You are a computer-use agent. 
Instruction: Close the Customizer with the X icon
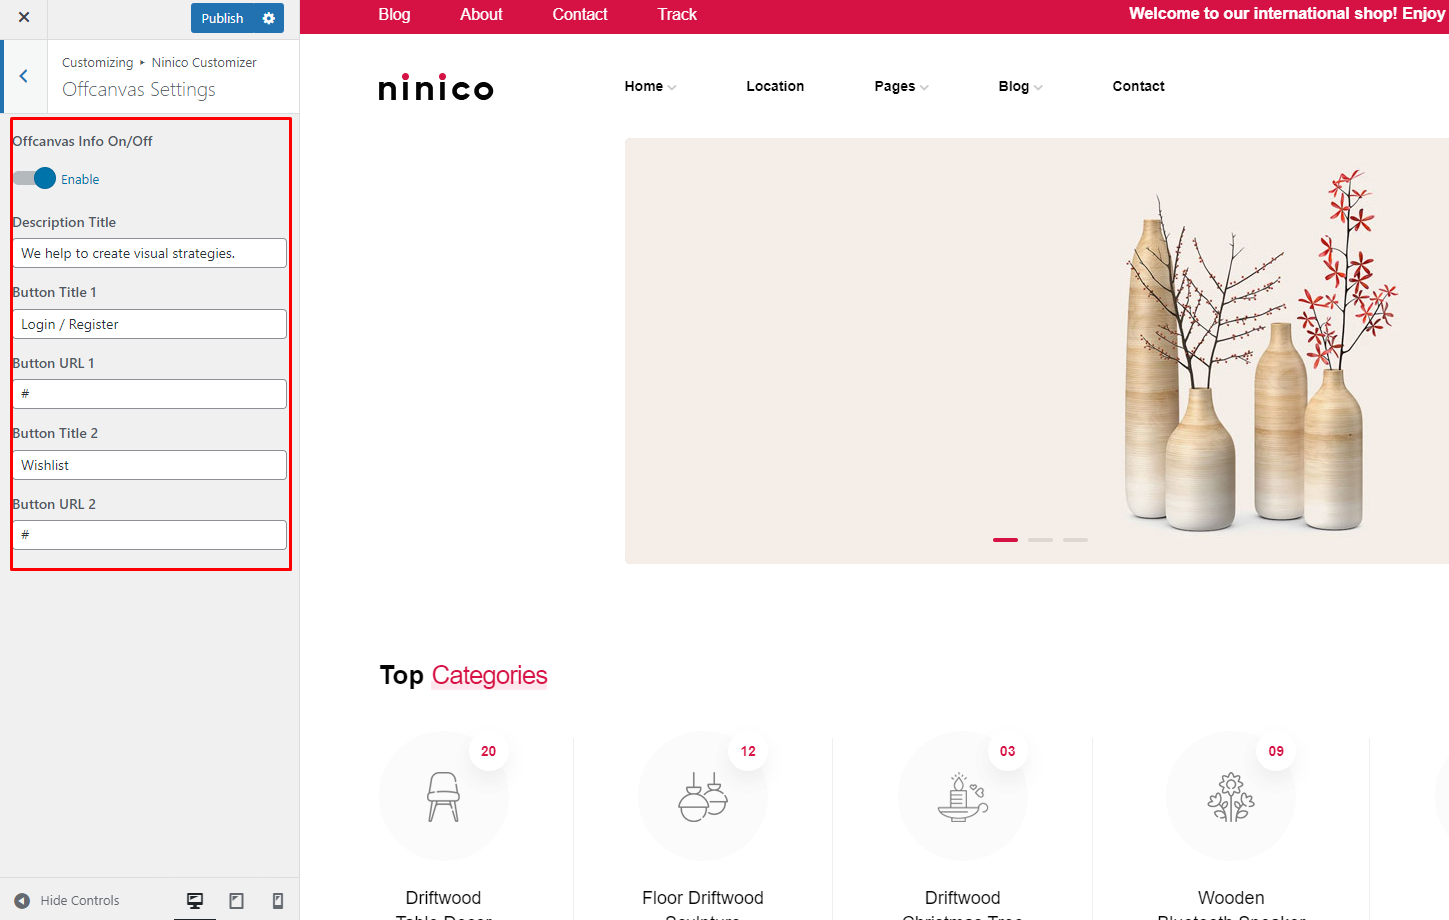pos(24,17)
